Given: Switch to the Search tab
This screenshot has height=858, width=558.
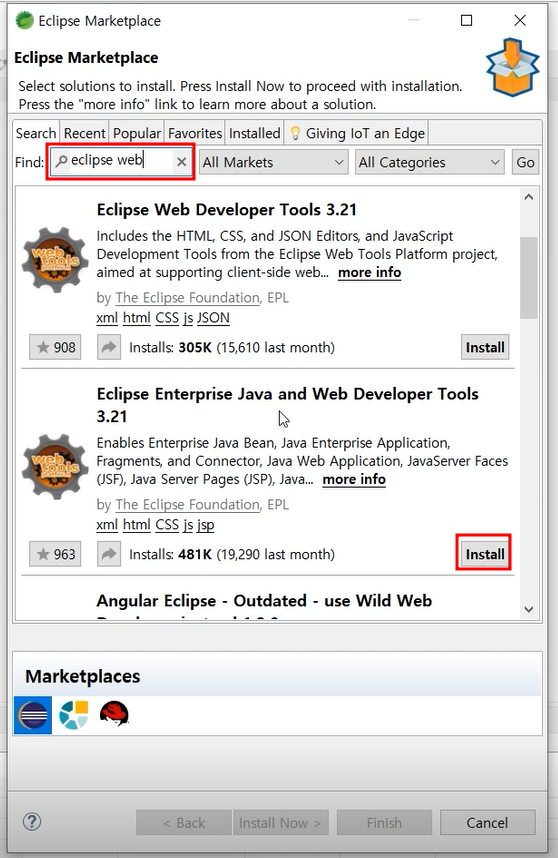Looking at the screenshot, I should tap(36, 133).
